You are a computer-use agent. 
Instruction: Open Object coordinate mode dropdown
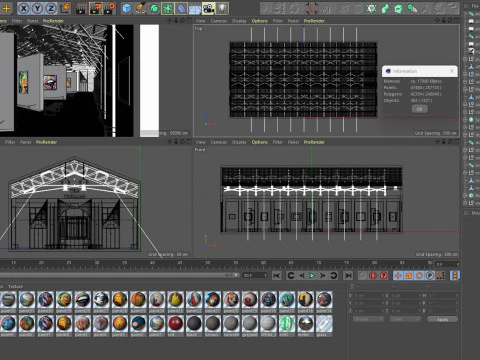368,319
